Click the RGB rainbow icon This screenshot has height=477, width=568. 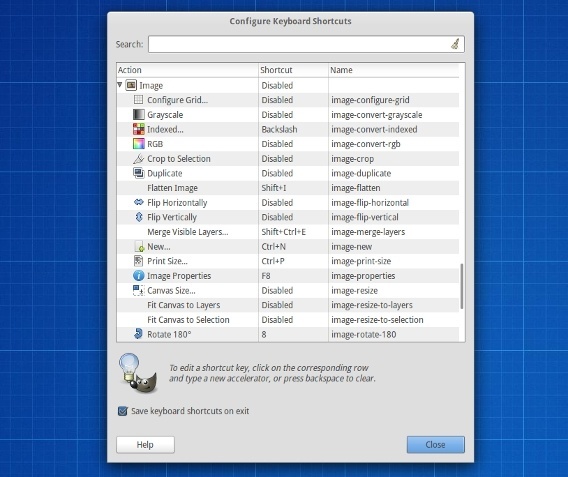pyautogui.click(x=138, y=144)
